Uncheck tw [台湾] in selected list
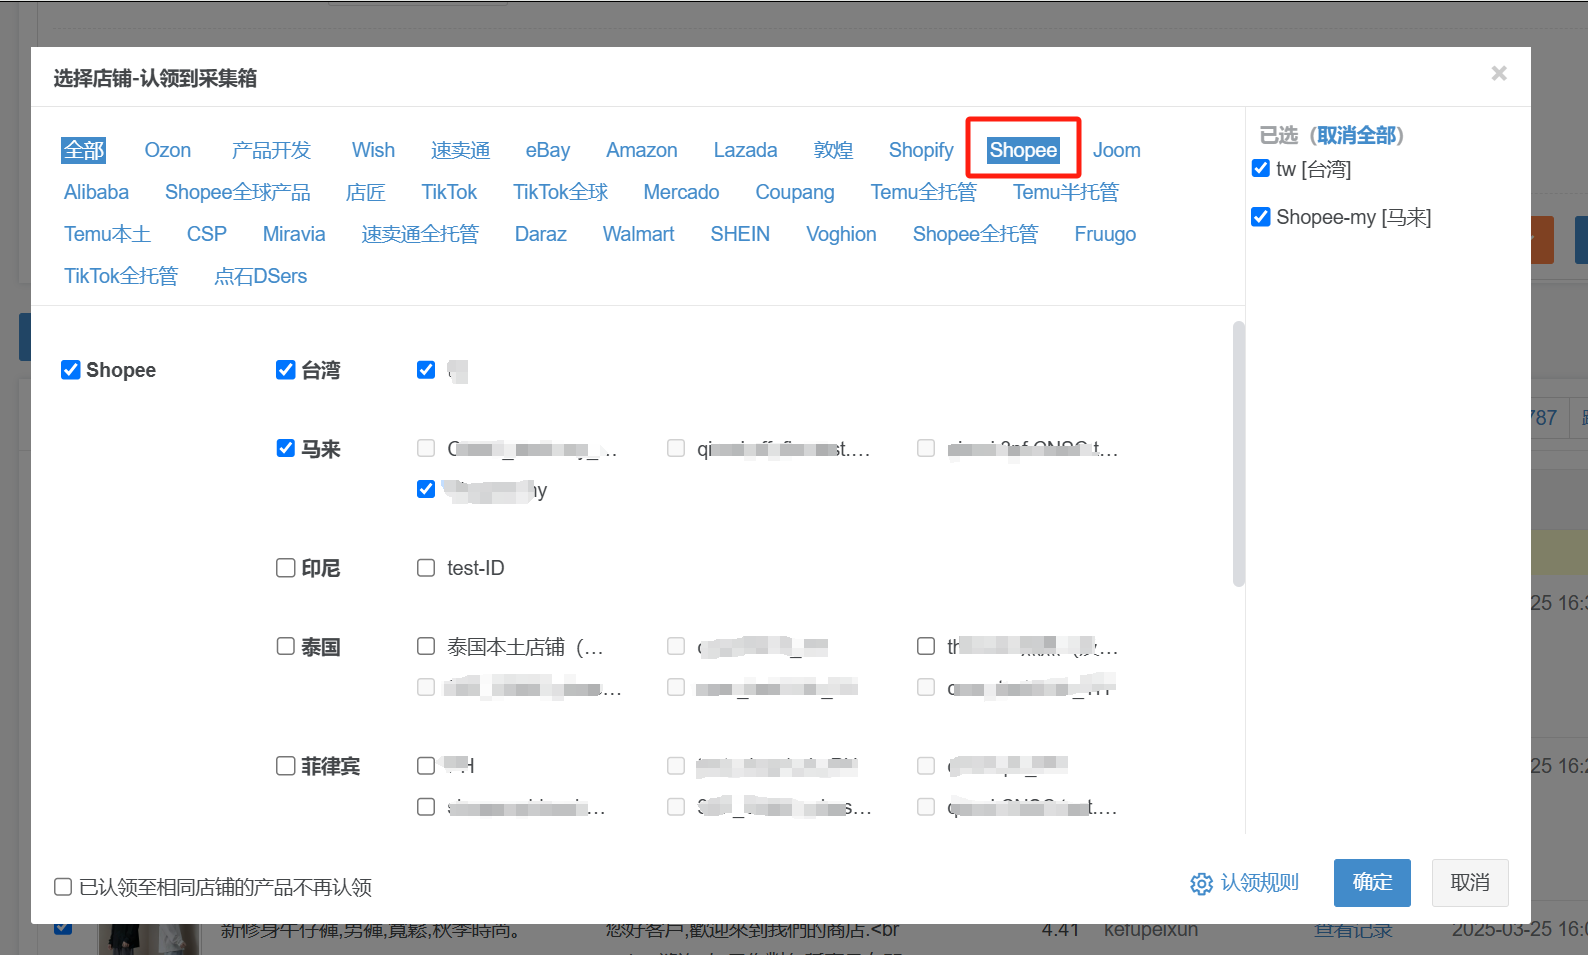 [1261, 168]
